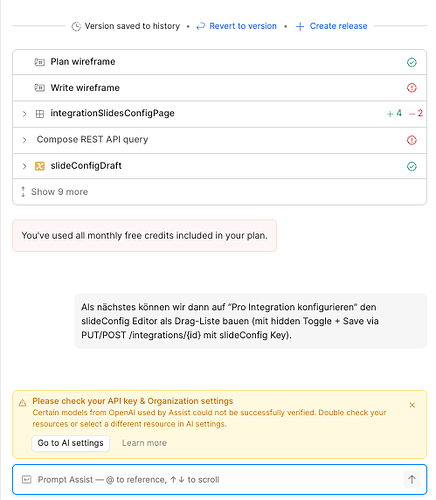
Task: Click the Version saved to history clock icon
Action: click(x=76, y=26)
